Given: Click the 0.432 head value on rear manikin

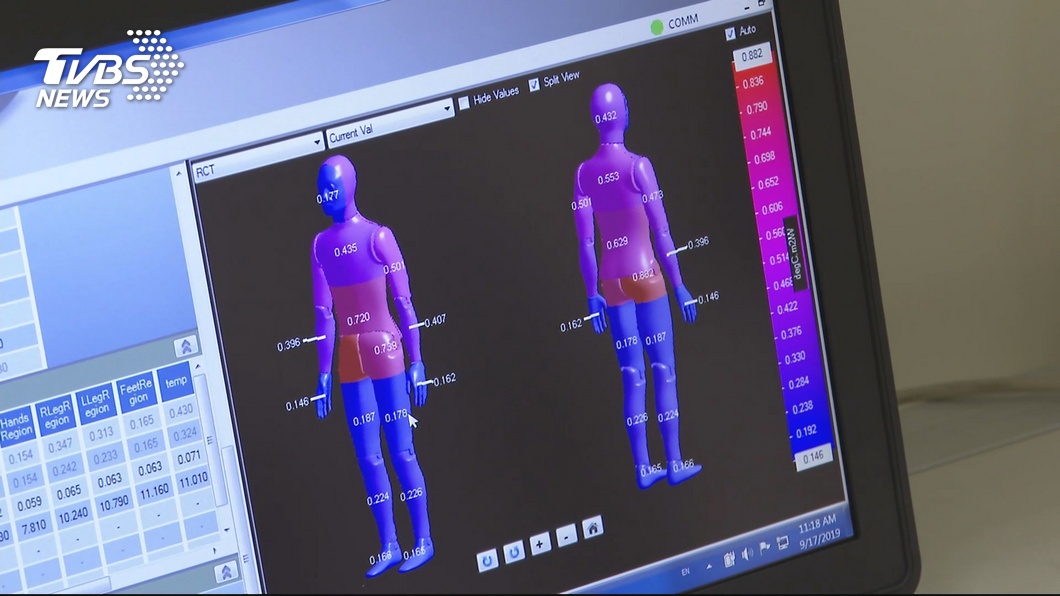Looking at the screenshot, I should [606, 118].
